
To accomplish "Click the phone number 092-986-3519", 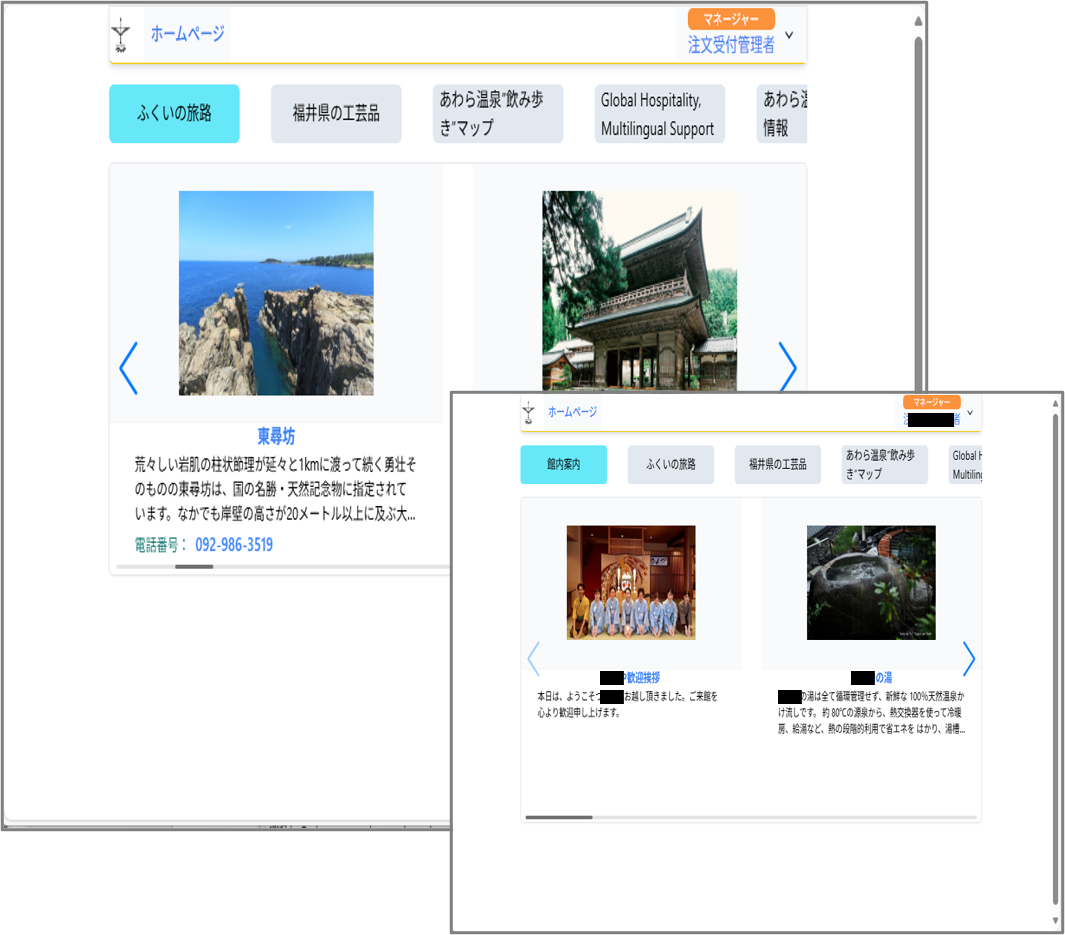I will (233, 545).
